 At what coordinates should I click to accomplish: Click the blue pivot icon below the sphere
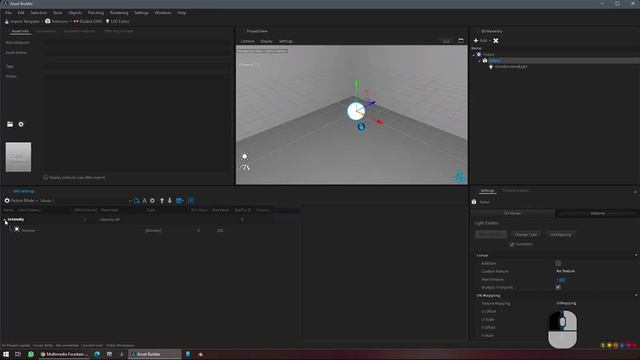click(x=361, y=127)
